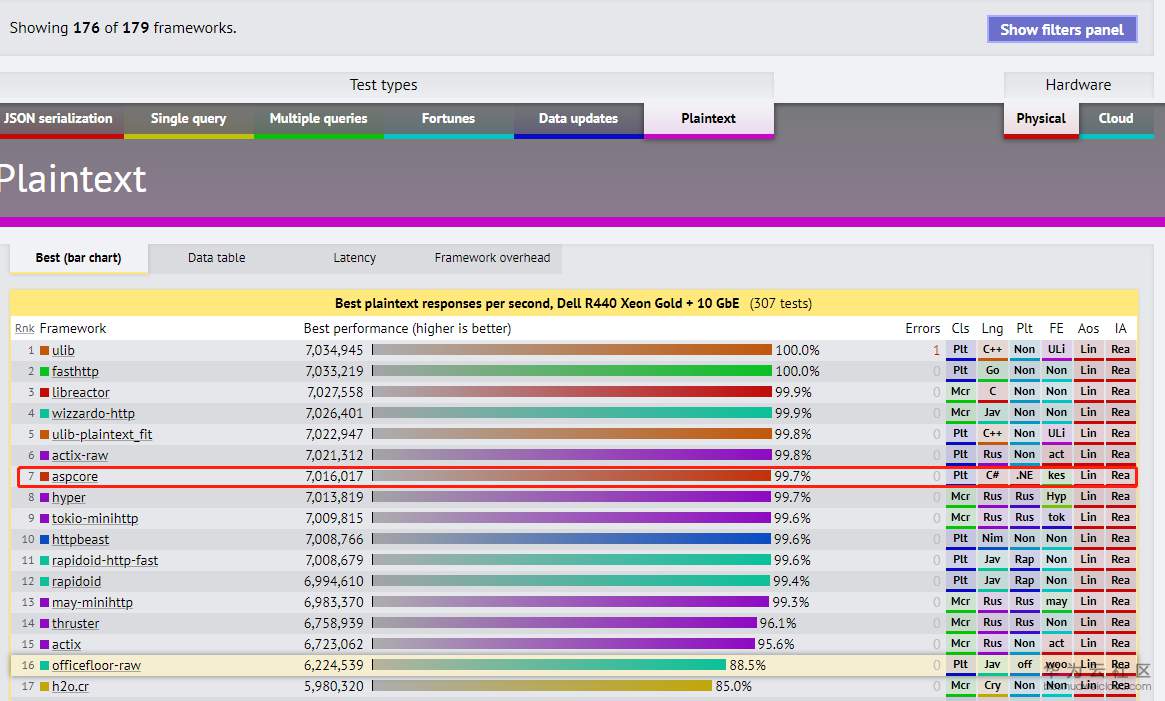Image resolution: width=1165 pixels, height=701 pixels.
Task: Select the Plaintext test tab
Action: click(x=709, y=119)
